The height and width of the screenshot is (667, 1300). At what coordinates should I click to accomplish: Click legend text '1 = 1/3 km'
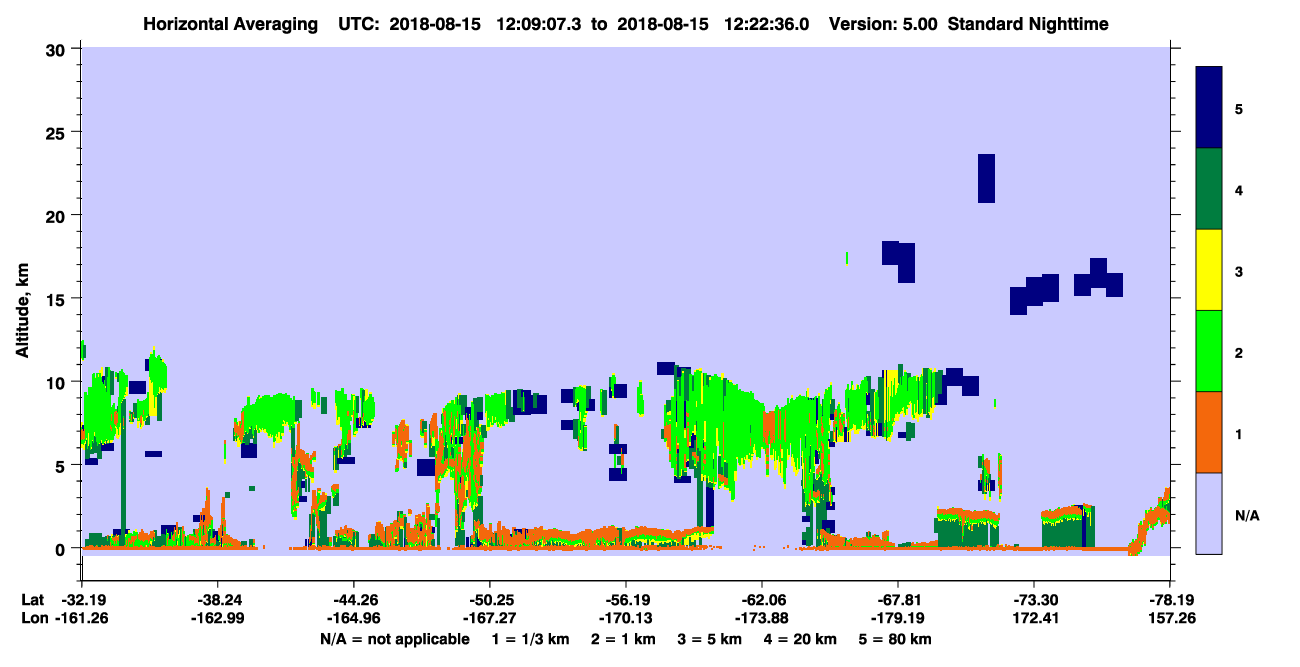click(x=529, y=639)
